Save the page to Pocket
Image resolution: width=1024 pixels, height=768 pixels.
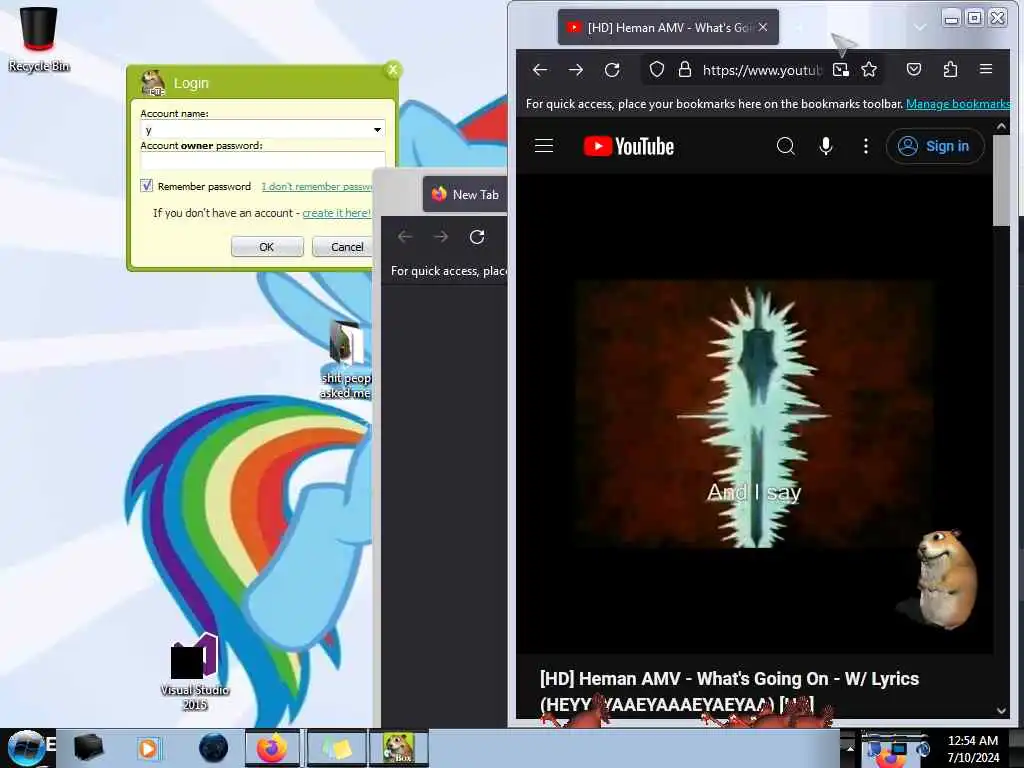click(x=914, y=69)
